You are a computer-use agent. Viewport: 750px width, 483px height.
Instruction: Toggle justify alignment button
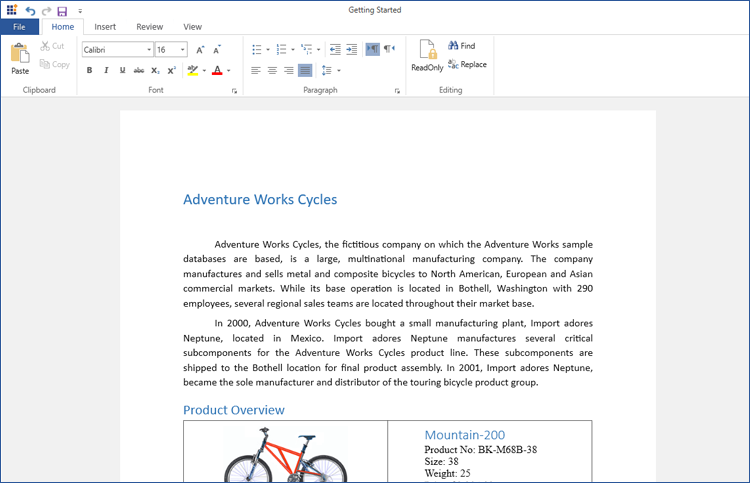305,70
